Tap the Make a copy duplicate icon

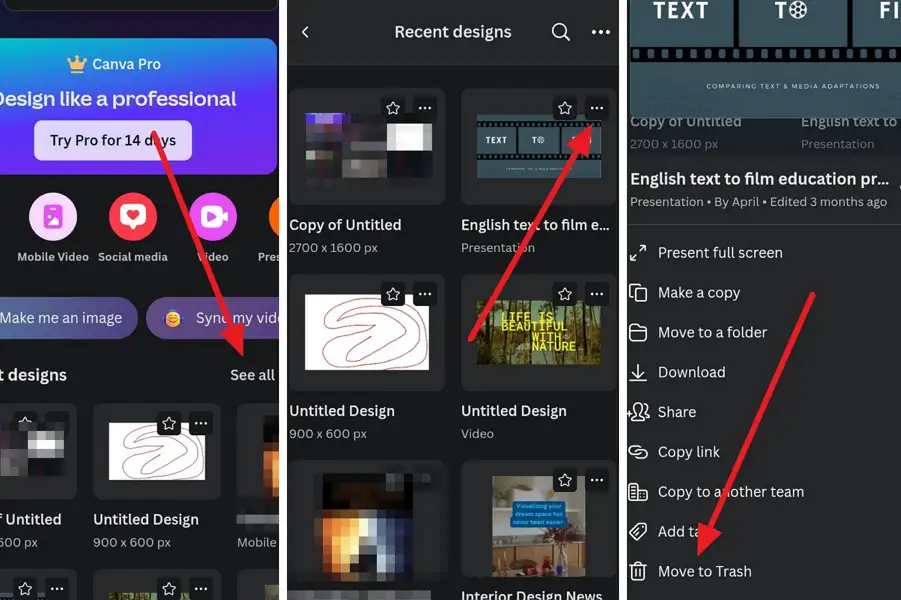click(x=638, y=293)
